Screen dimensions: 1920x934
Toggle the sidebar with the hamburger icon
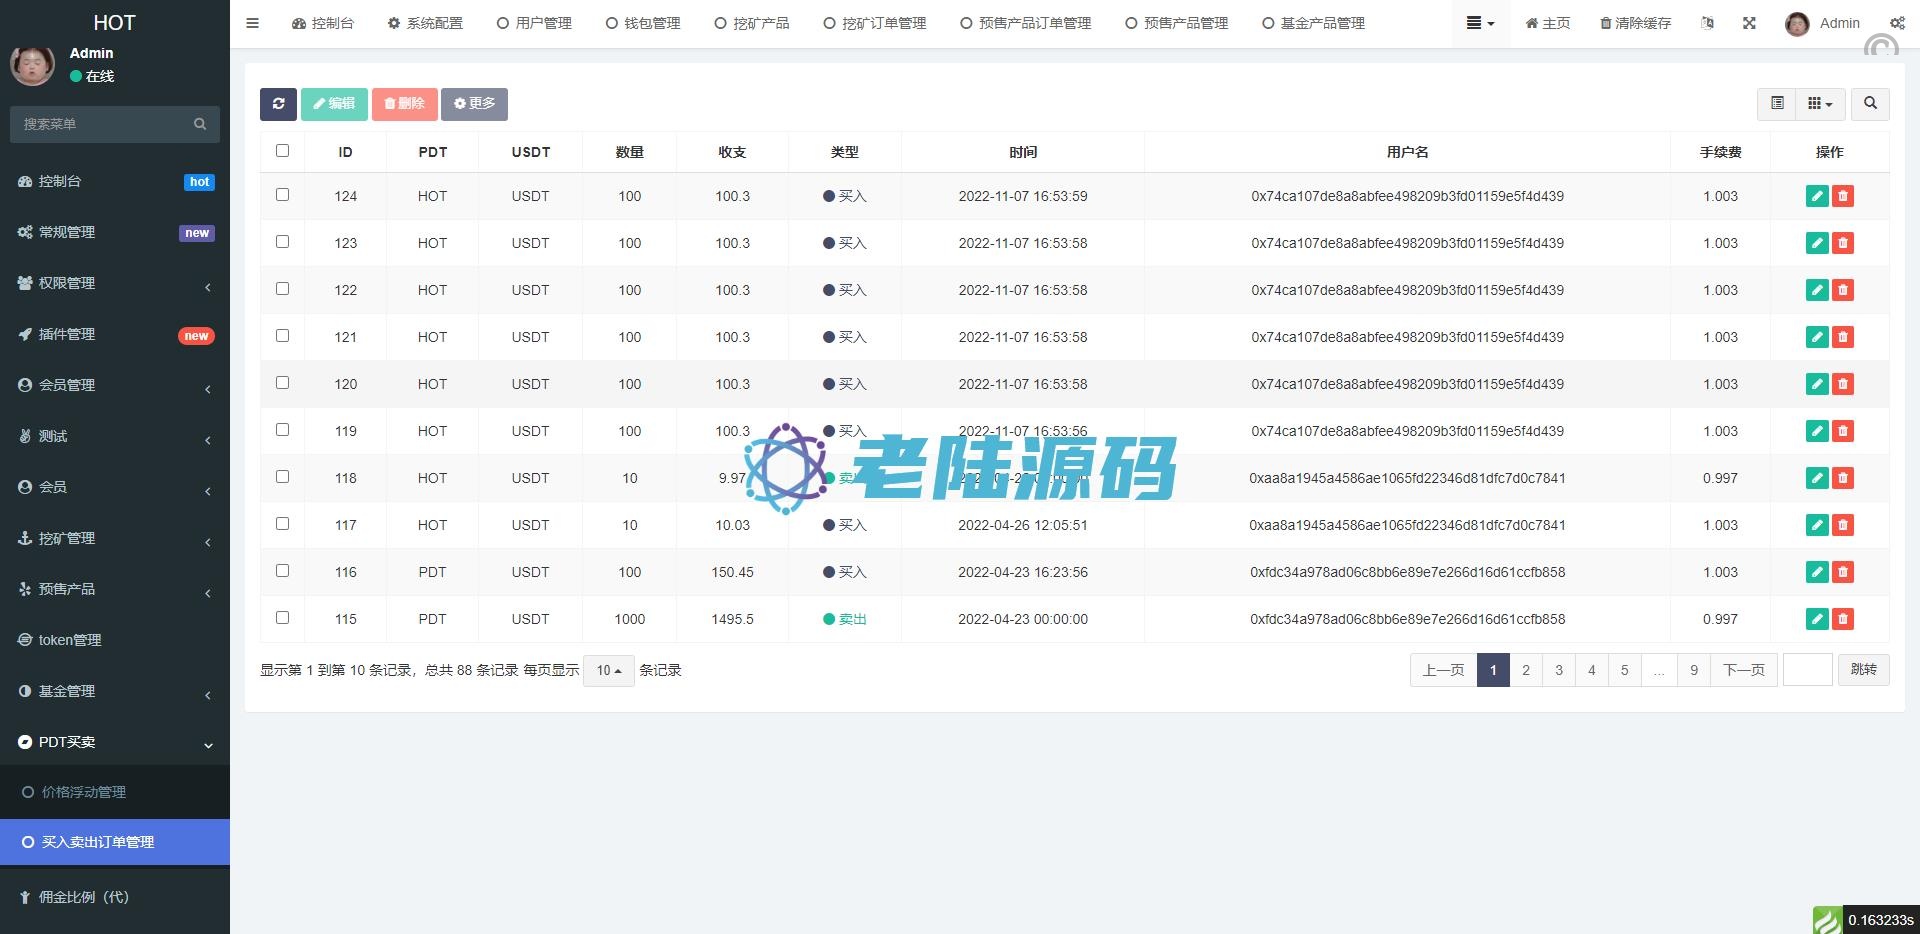tap(252, 23)
